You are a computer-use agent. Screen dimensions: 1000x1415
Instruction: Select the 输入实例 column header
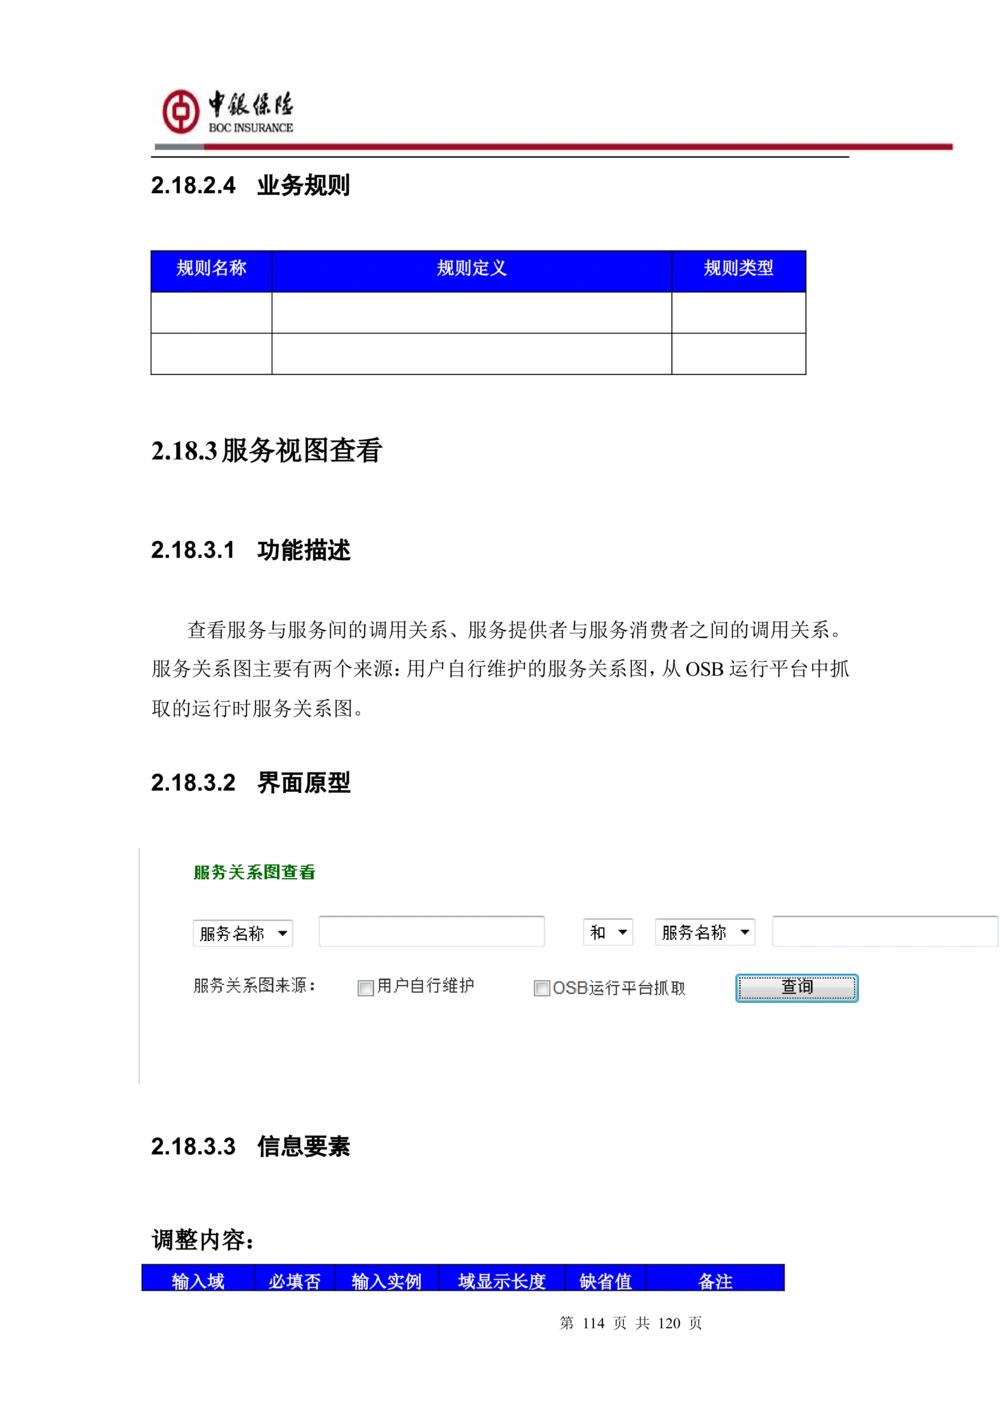(386, 1279)
